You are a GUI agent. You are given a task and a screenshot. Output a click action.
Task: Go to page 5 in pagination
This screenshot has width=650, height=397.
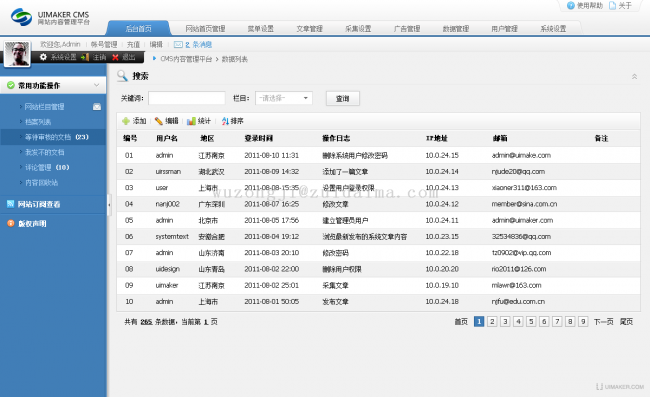(531, 321)
